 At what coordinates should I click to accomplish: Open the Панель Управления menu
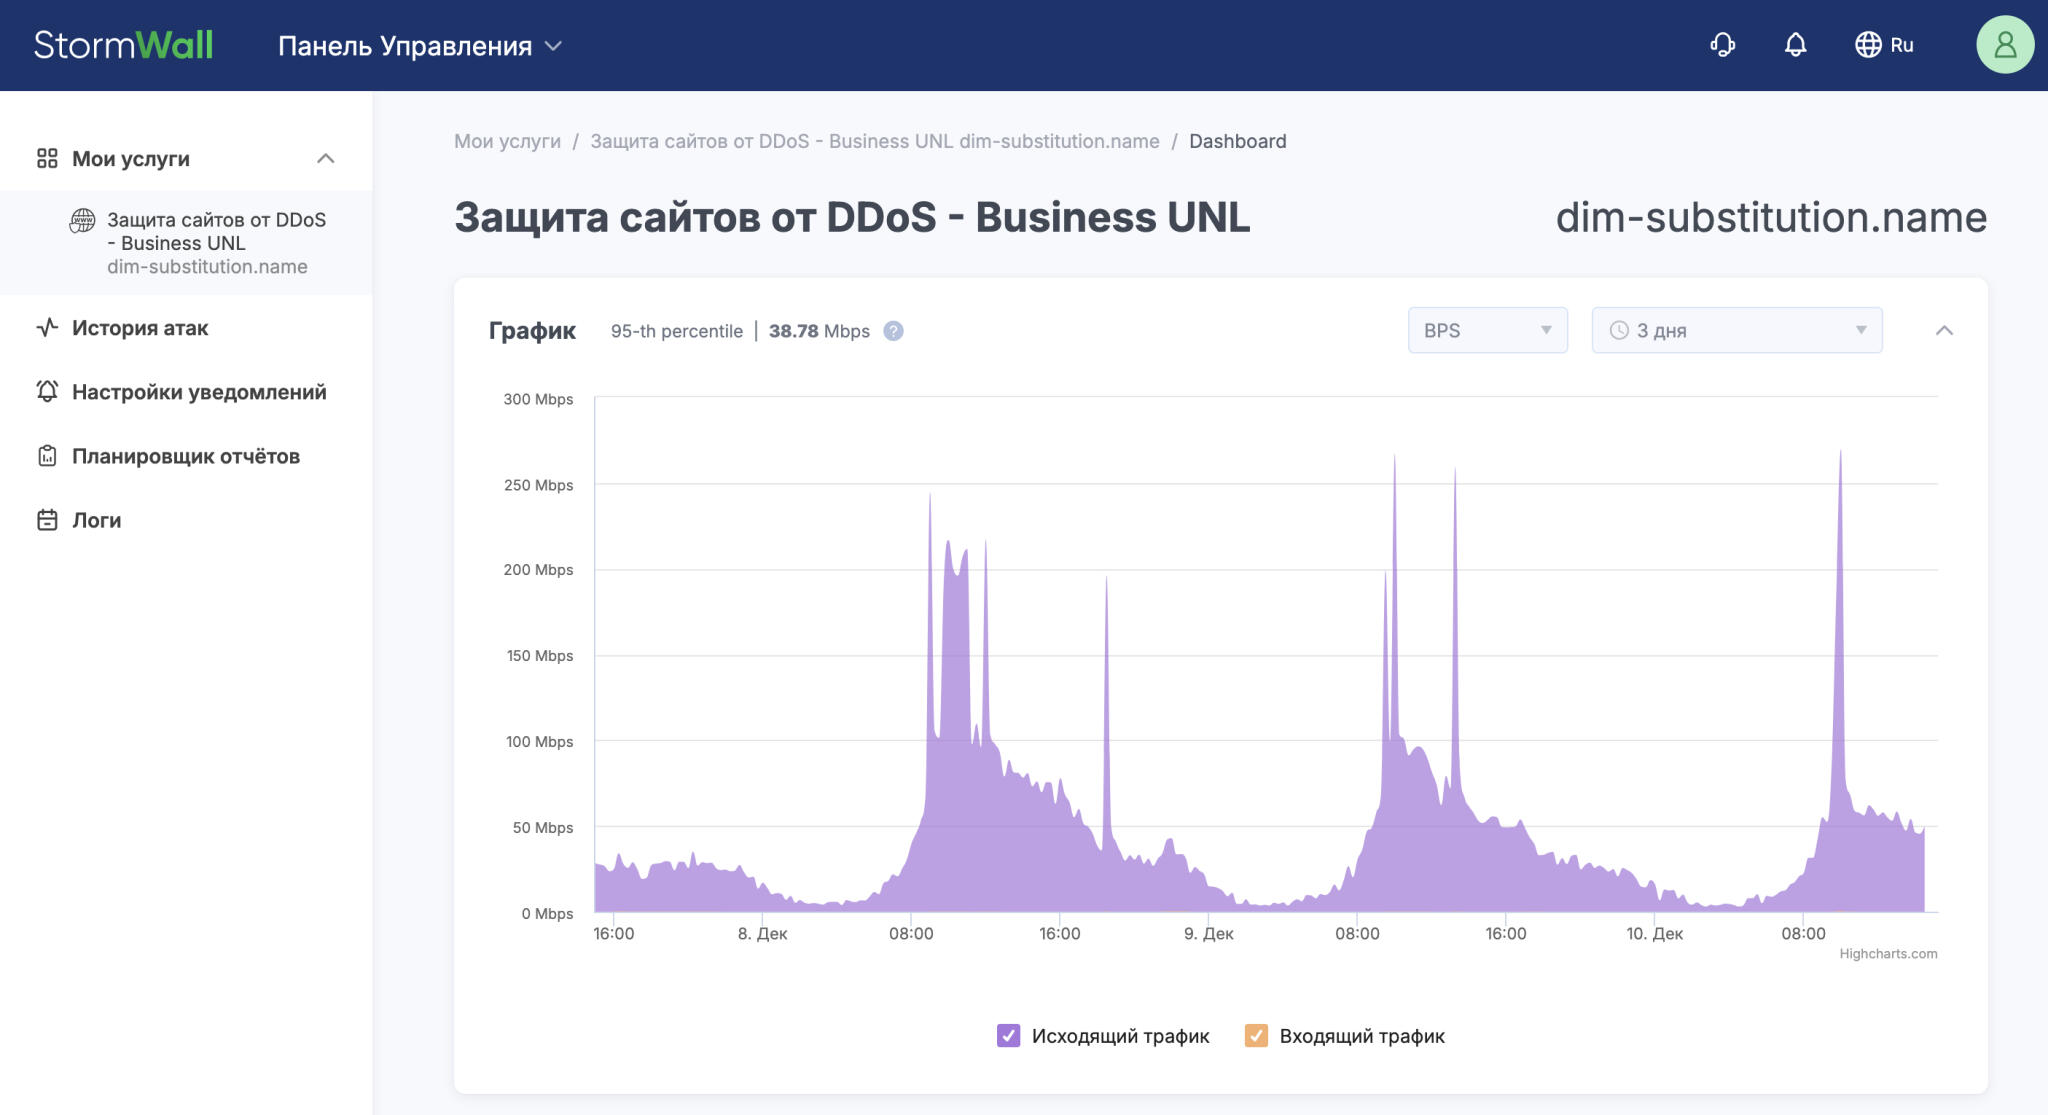coord(420,46)
